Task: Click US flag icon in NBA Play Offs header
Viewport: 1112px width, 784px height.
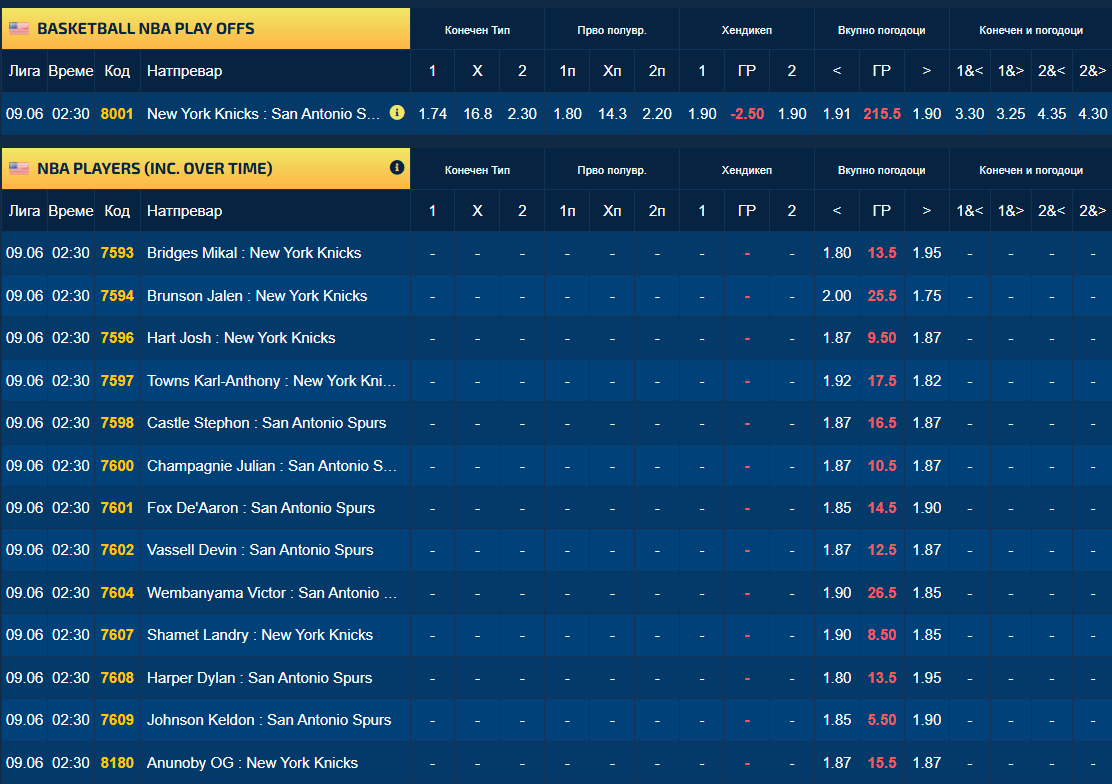Action: pyautogui.click(x=18, y=28)
